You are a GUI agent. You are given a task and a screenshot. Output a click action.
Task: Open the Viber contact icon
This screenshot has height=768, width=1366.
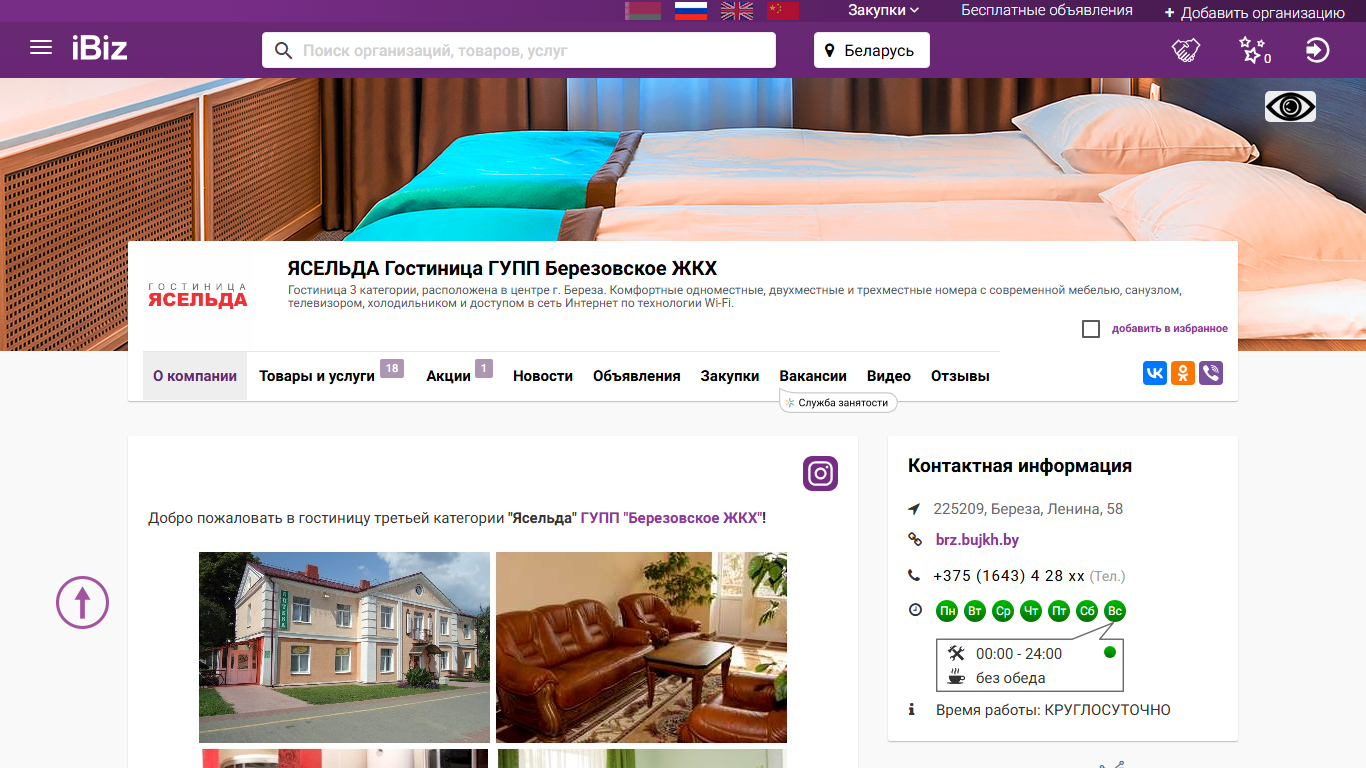1211,374
